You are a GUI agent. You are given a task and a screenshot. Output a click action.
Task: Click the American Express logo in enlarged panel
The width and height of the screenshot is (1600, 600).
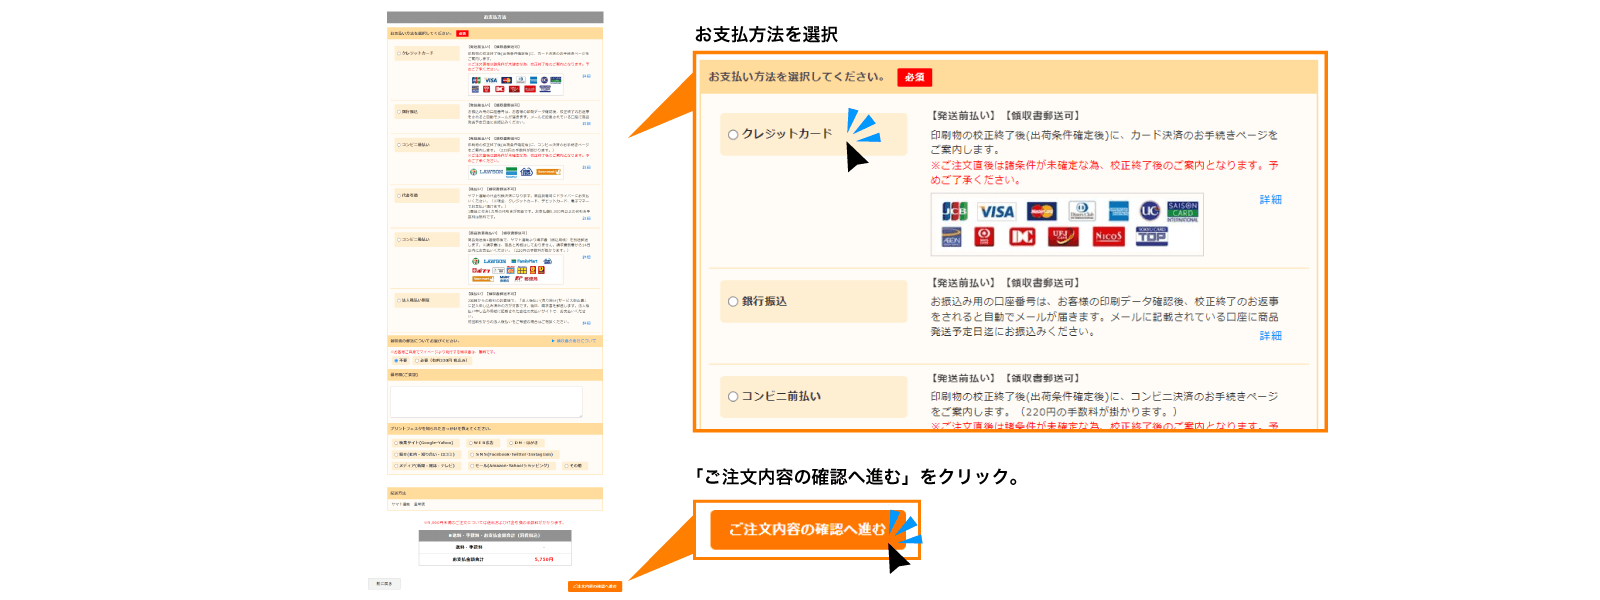1118,211
